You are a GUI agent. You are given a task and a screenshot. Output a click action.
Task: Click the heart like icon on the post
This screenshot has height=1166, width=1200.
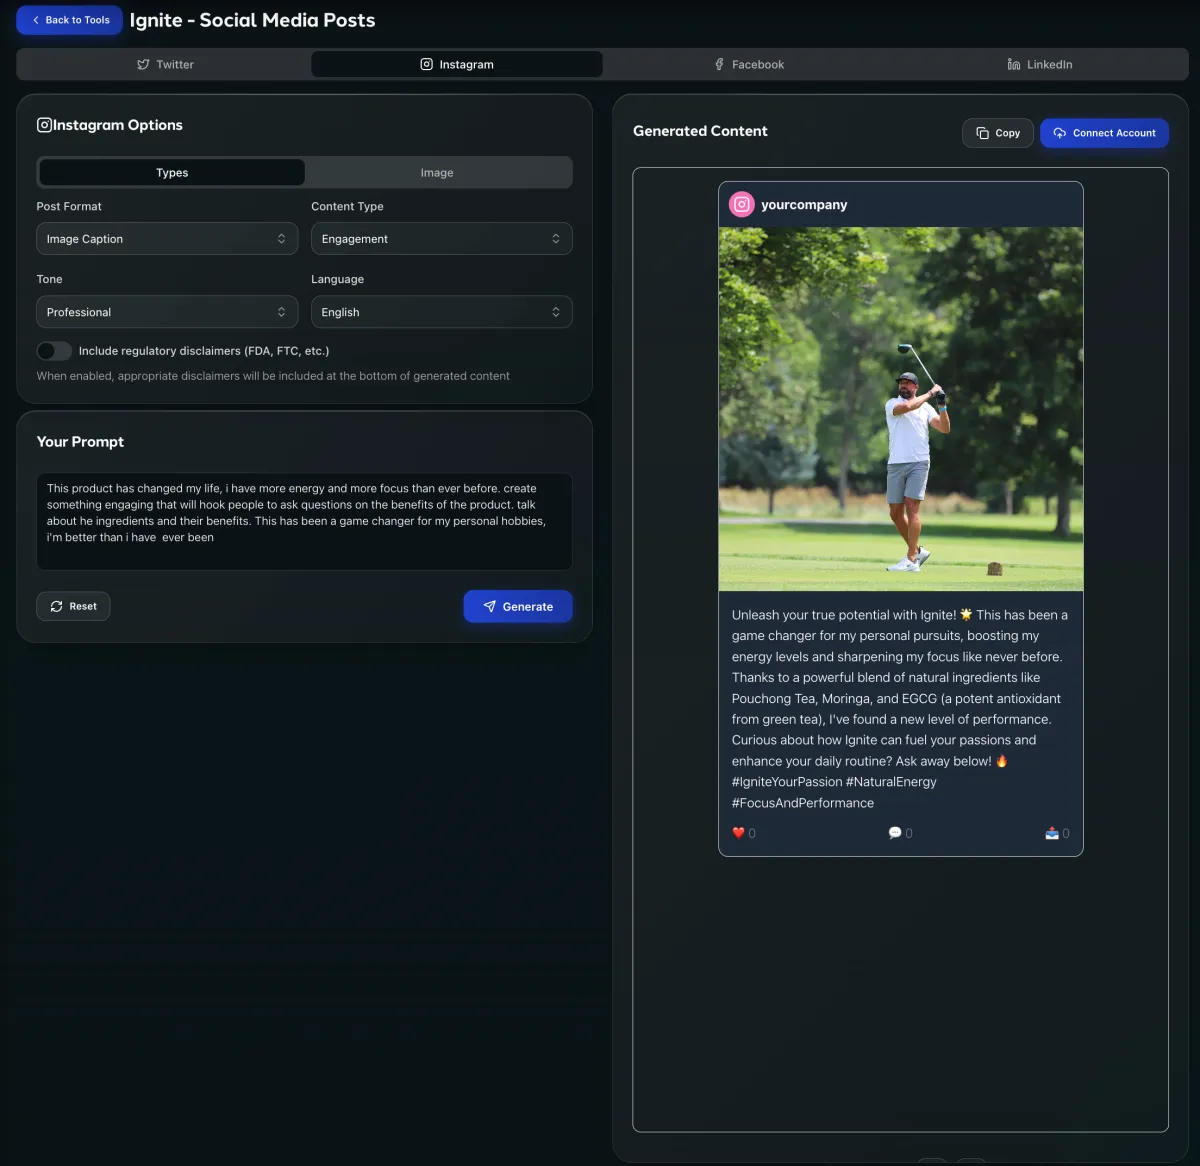pos(738,833)
